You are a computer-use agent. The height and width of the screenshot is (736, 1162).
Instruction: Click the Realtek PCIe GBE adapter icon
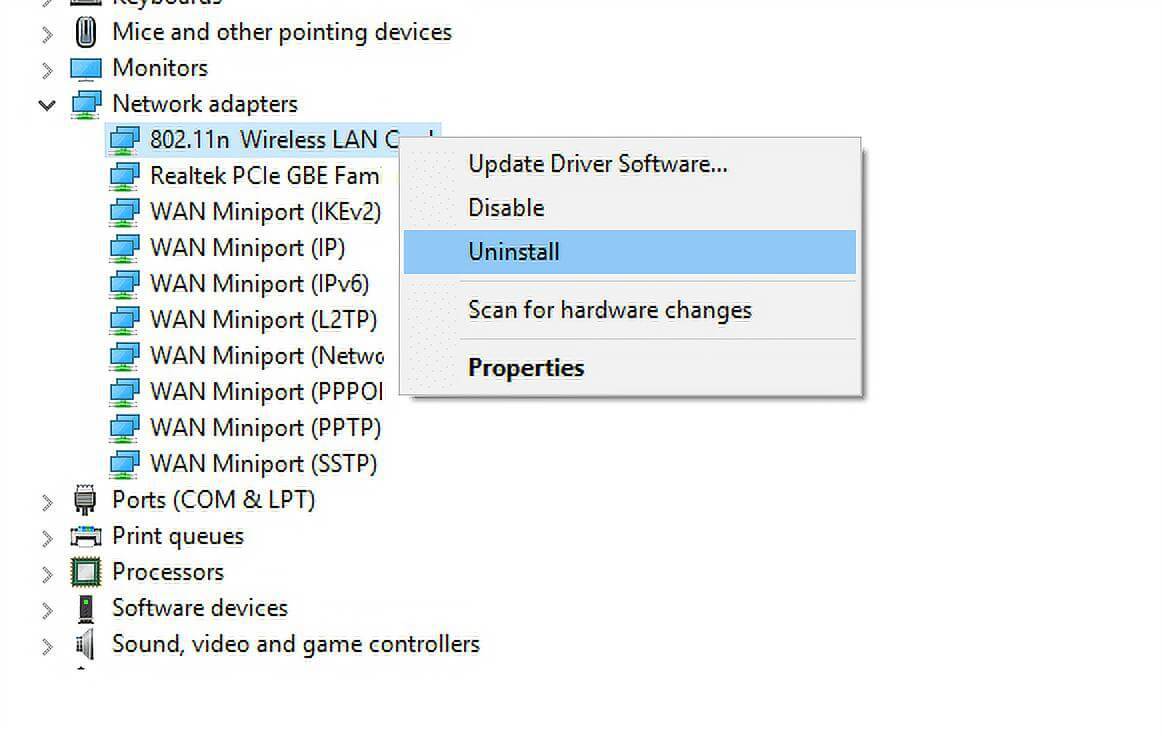[x=124, y=176]
